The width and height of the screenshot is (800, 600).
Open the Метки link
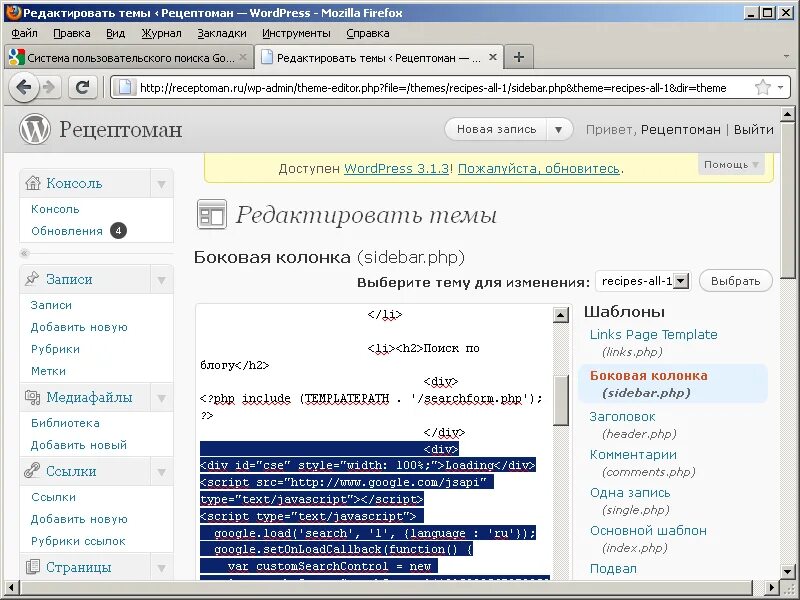click(48, 371)
